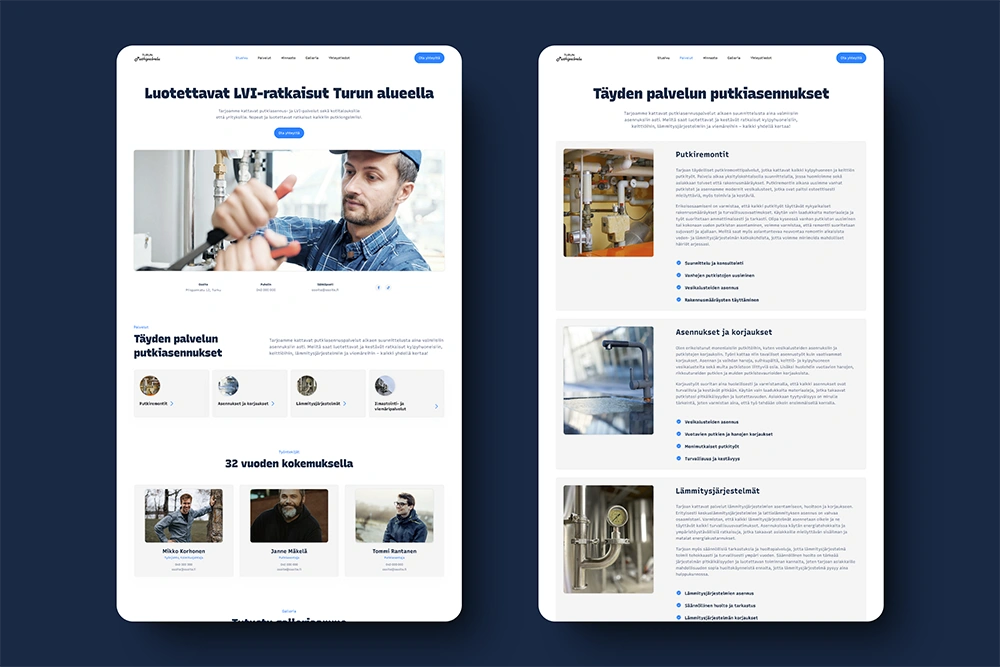
Task: Click the headline 'Luotettavat LVI-ratkaisut Turun alueella'
Action: (289, 93)
